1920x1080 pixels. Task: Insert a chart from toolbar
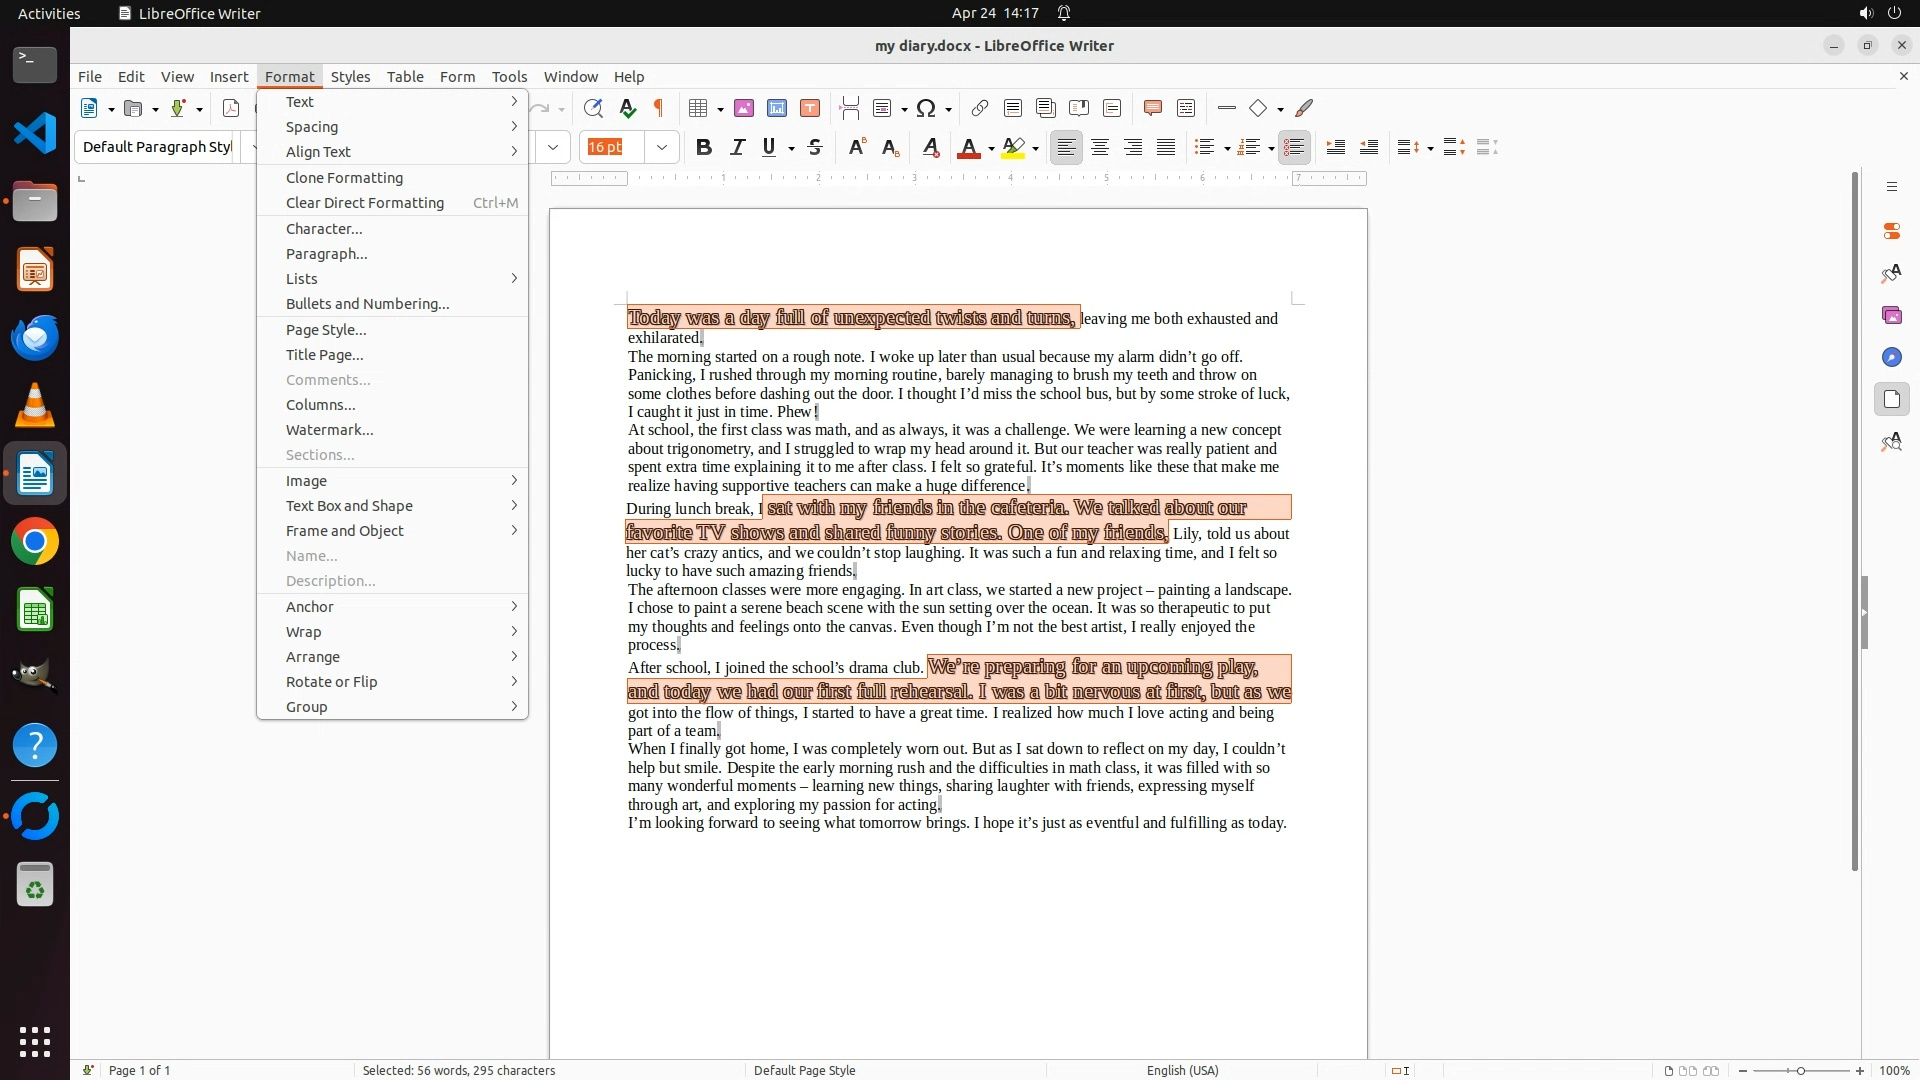click(x=777, y=108)
